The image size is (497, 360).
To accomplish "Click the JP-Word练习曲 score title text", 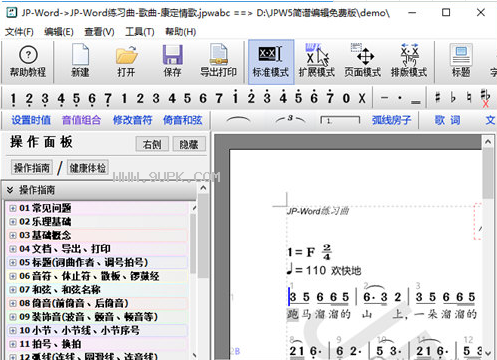I will pos(318,211).
